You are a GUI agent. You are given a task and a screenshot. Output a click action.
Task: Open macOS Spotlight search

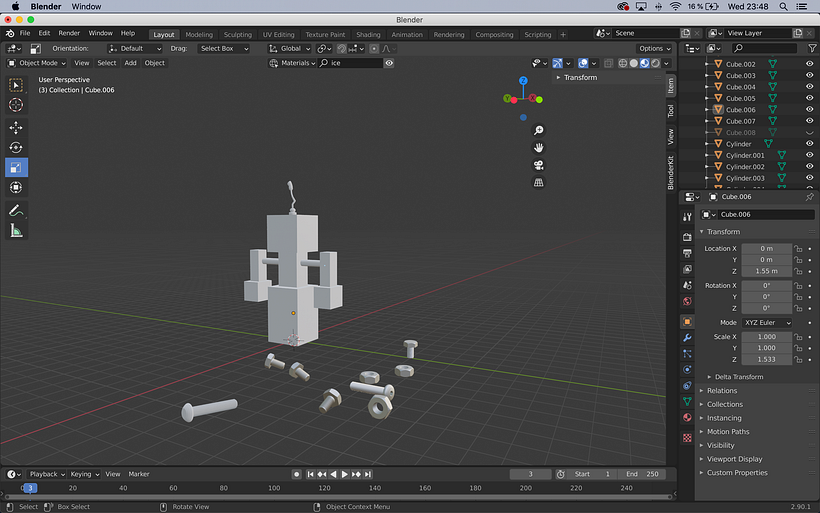tap(783, 6)
